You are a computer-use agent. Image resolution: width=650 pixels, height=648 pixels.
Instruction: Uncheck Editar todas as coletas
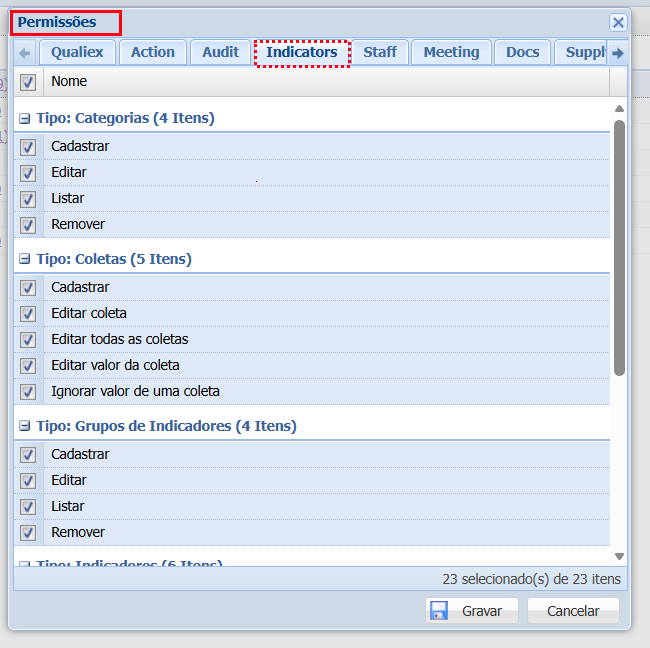click(x=28, y=340)
